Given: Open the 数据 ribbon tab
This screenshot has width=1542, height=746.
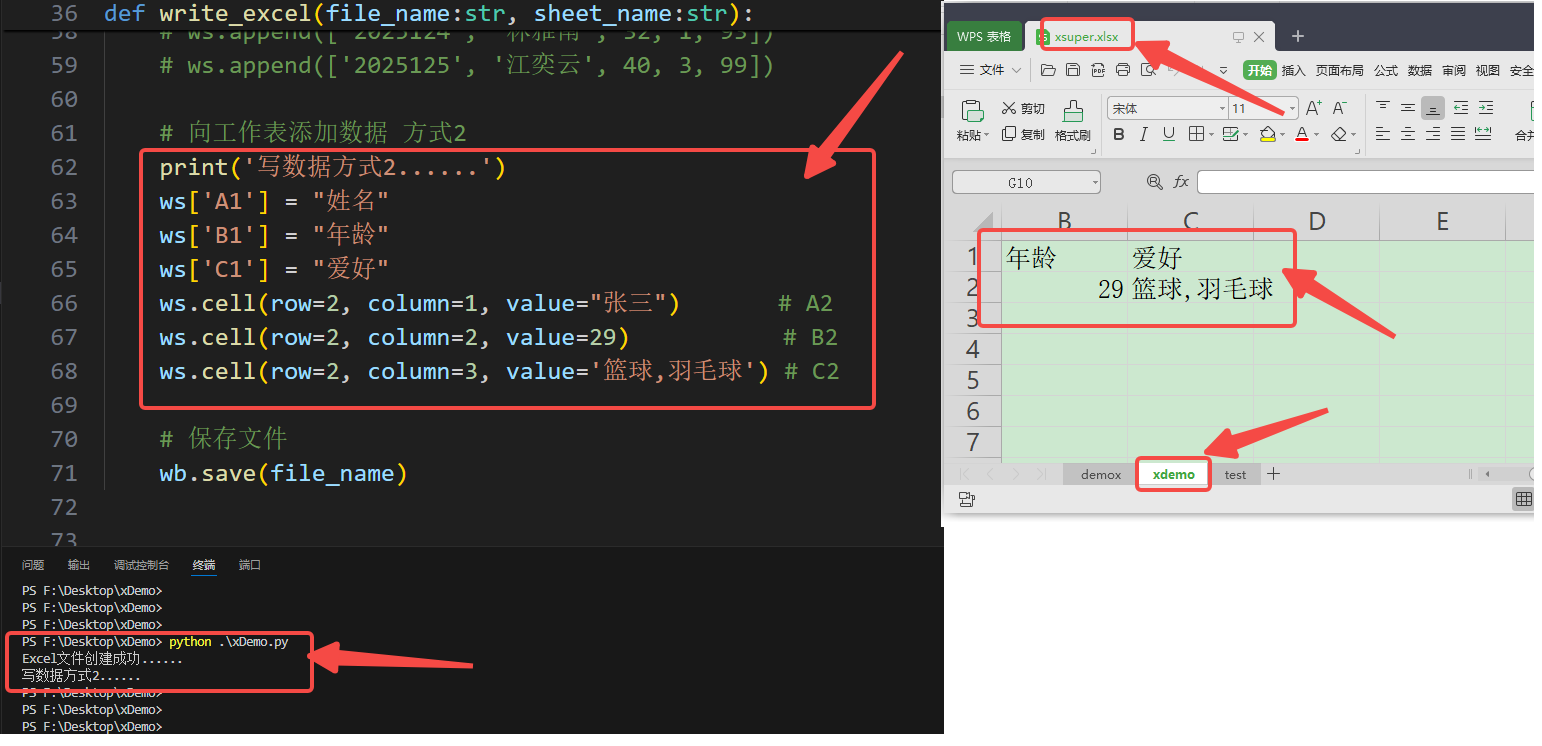Looking at the screenshot, I should 1420,70.
